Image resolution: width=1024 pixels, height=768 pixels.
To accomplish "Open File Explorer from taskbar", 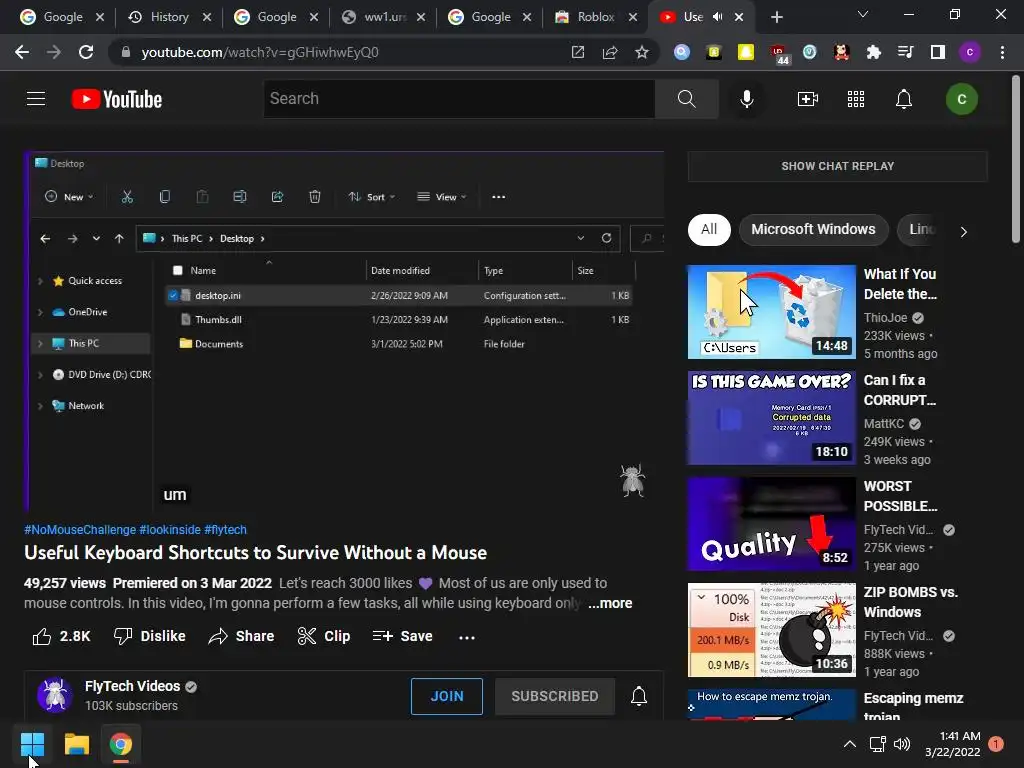I will point(76,744).
